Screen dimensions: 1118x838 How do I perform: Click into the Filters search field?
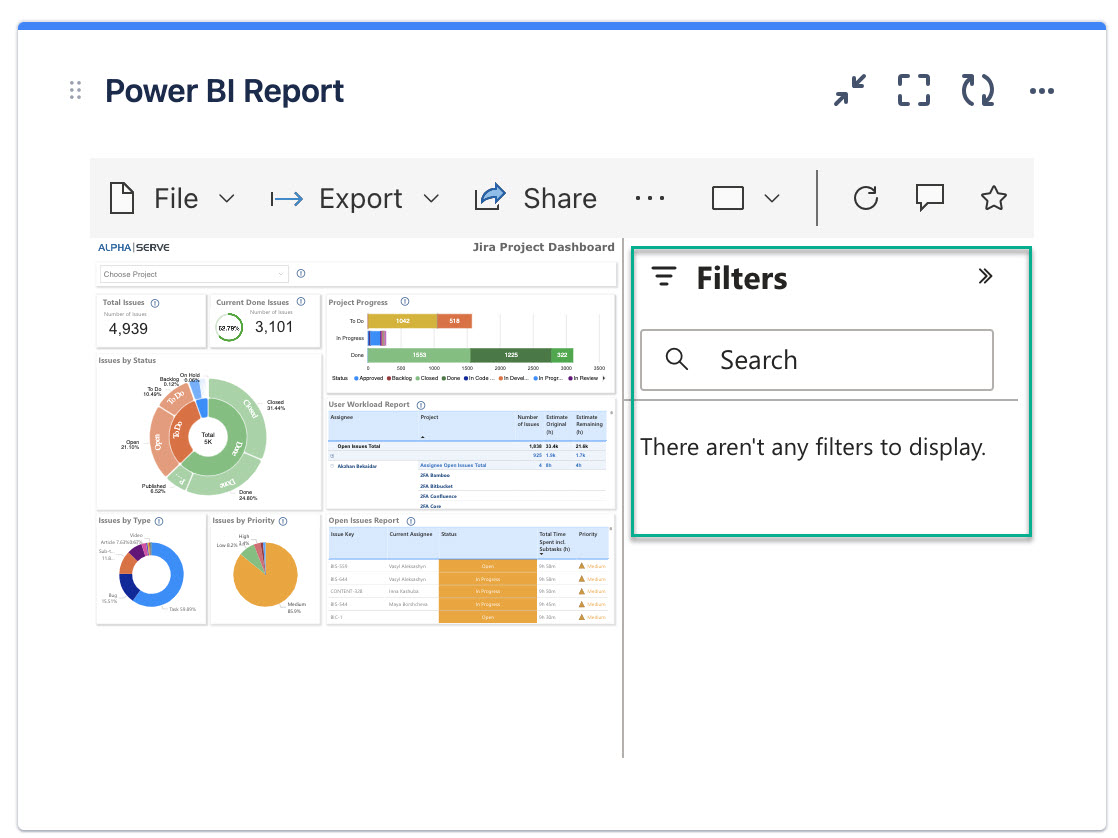tap(816, 360)
